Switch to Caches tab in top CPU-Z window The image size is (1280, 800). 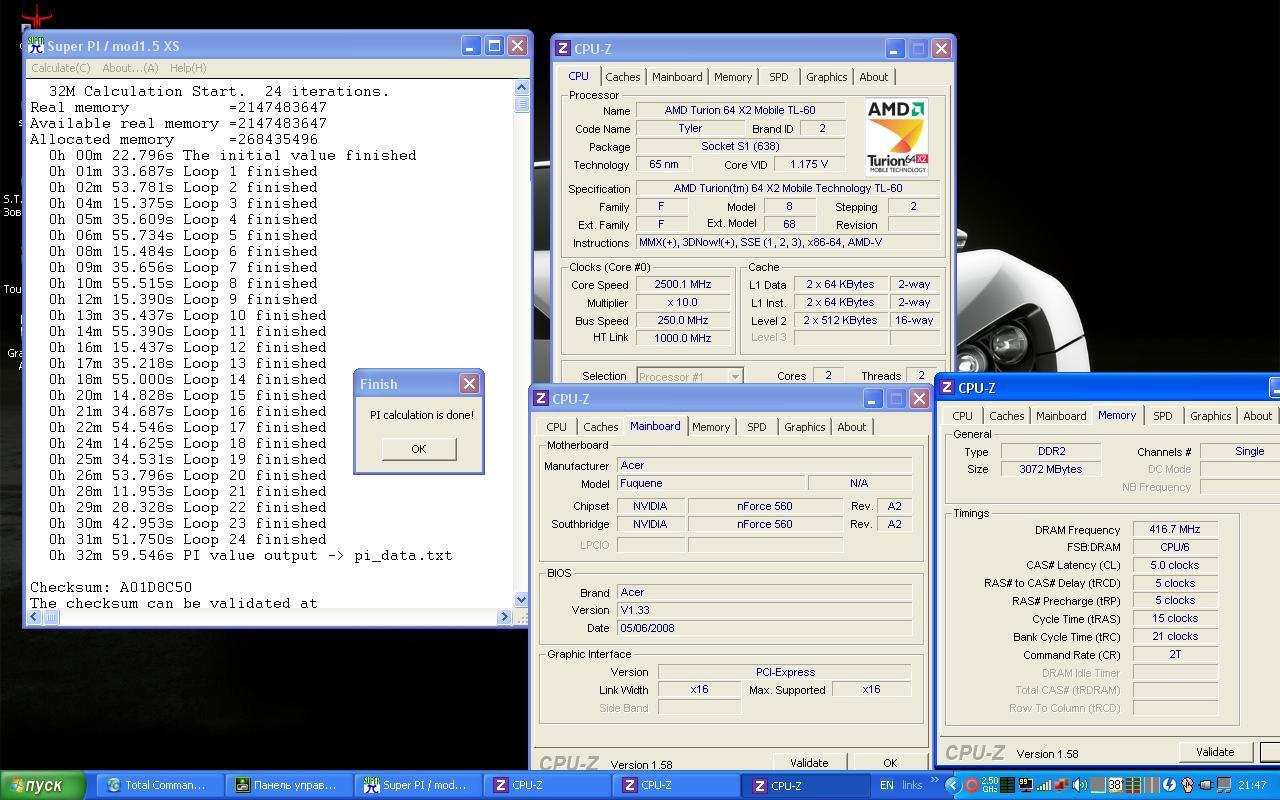[622, 77]
